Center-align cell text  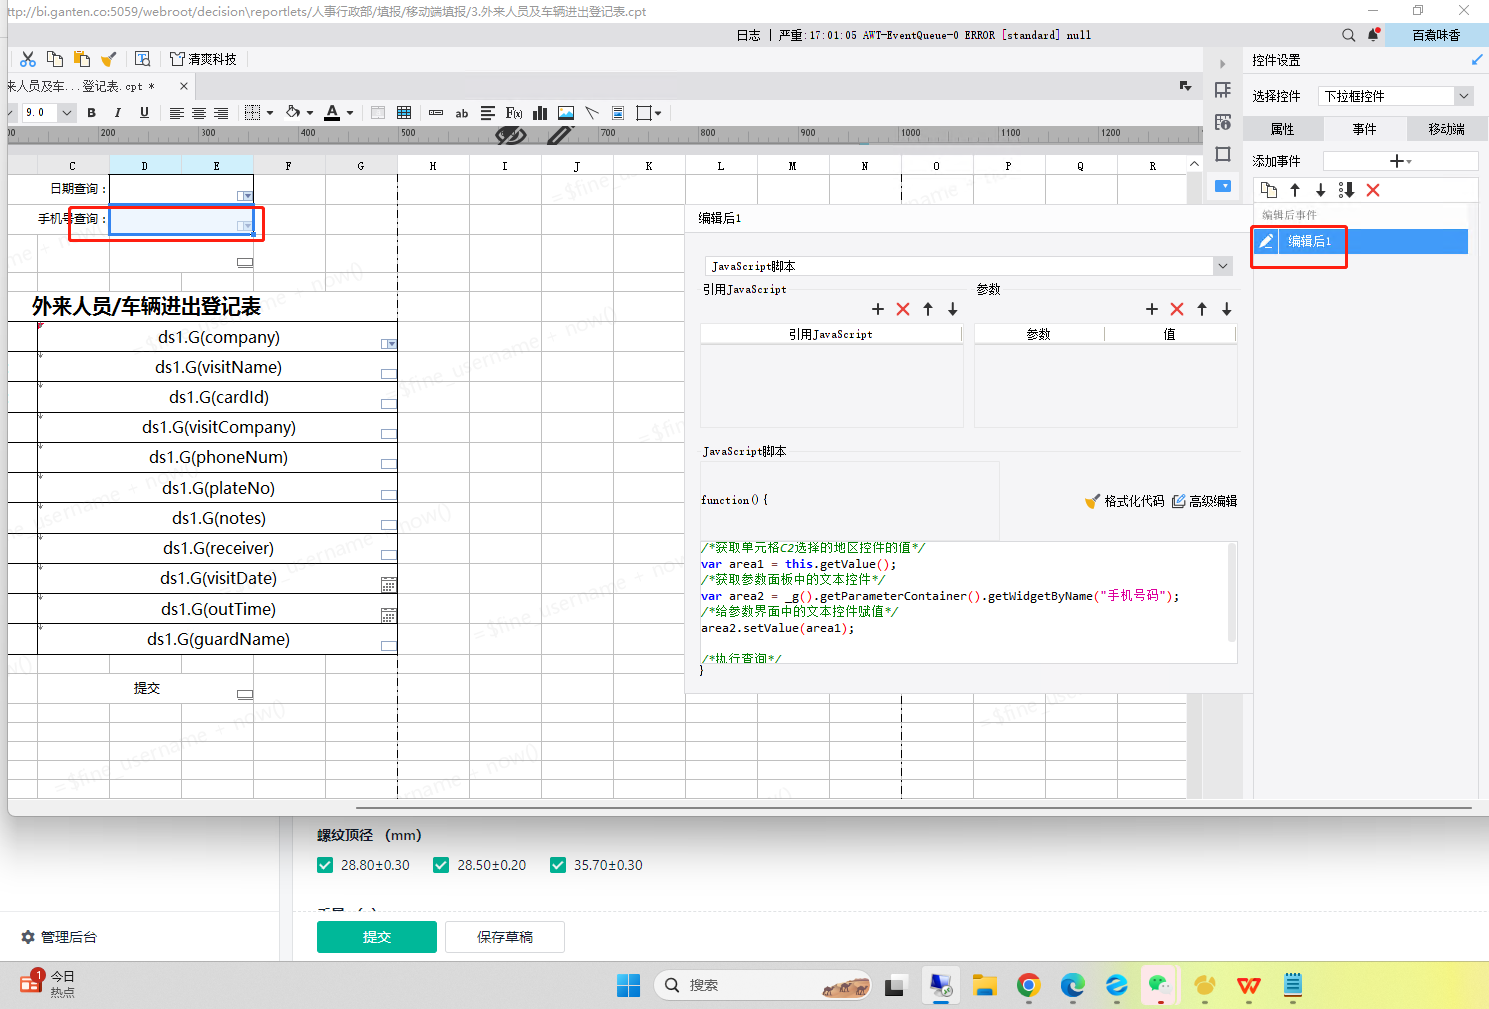[199, 113]
